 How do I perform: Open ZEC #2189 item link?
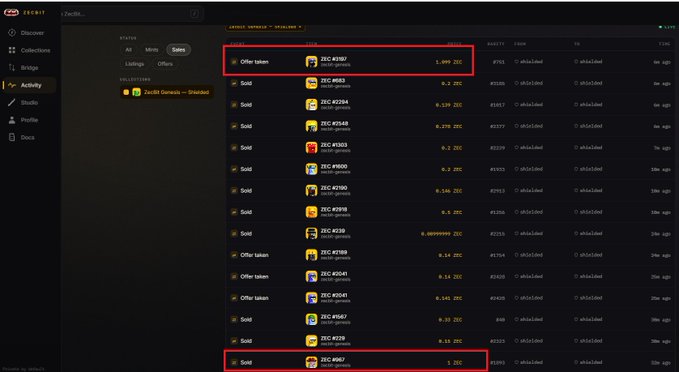333,252
